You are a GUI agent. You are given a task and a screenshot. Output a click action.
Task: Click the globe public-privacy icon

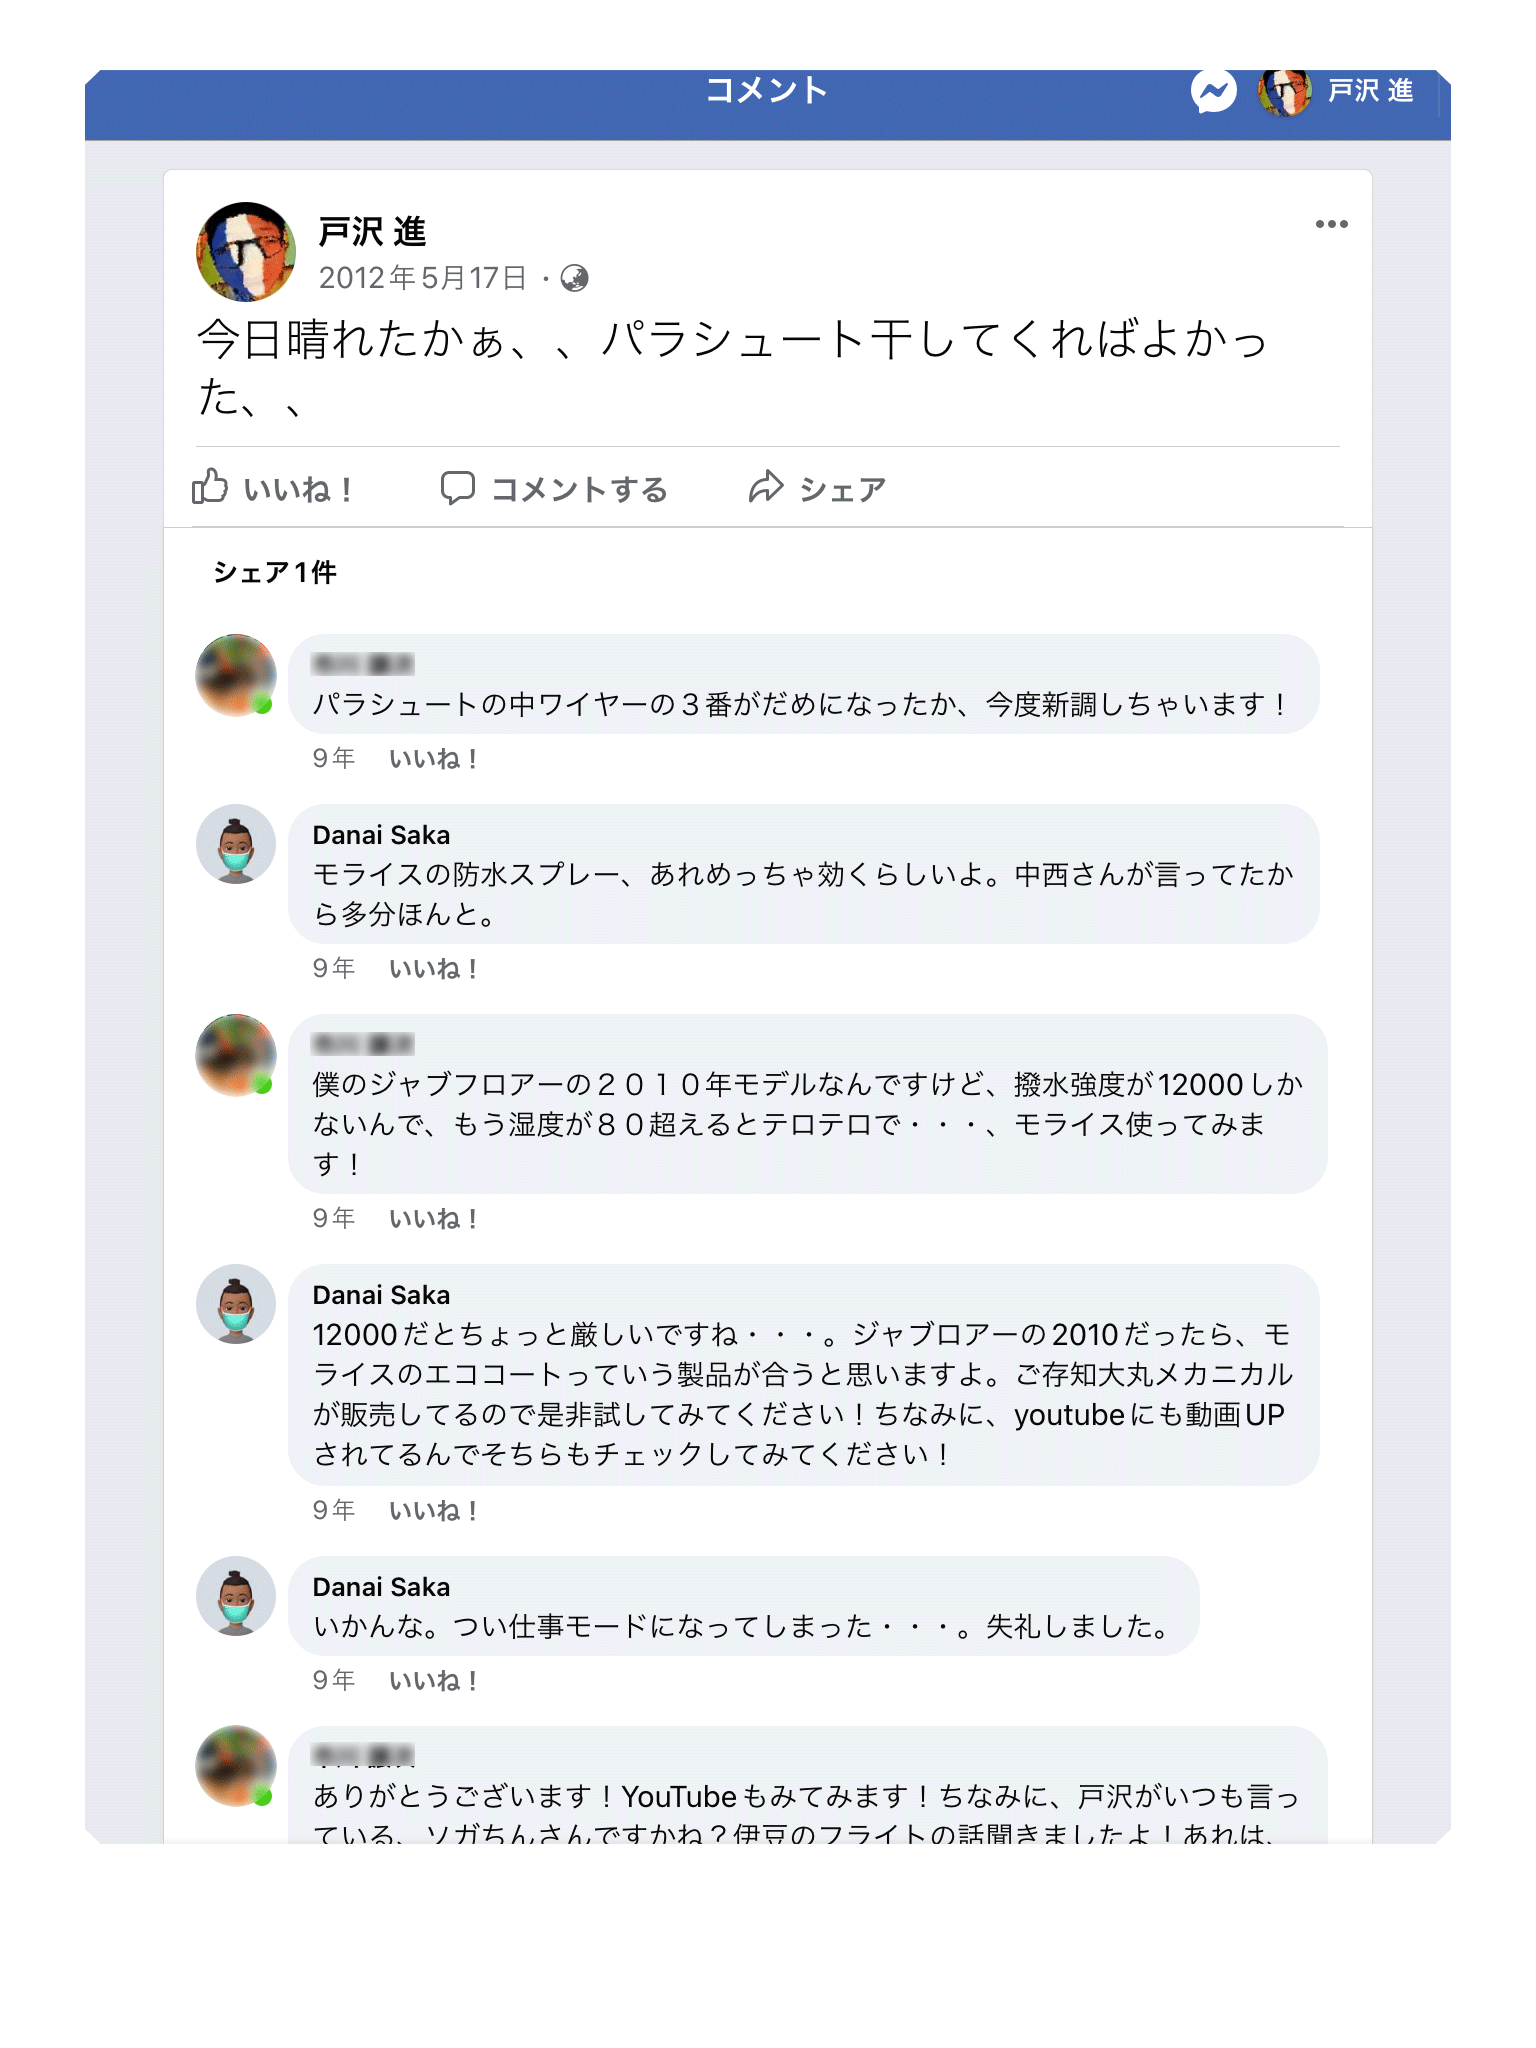pyautogui.click(x=575, y=278)
